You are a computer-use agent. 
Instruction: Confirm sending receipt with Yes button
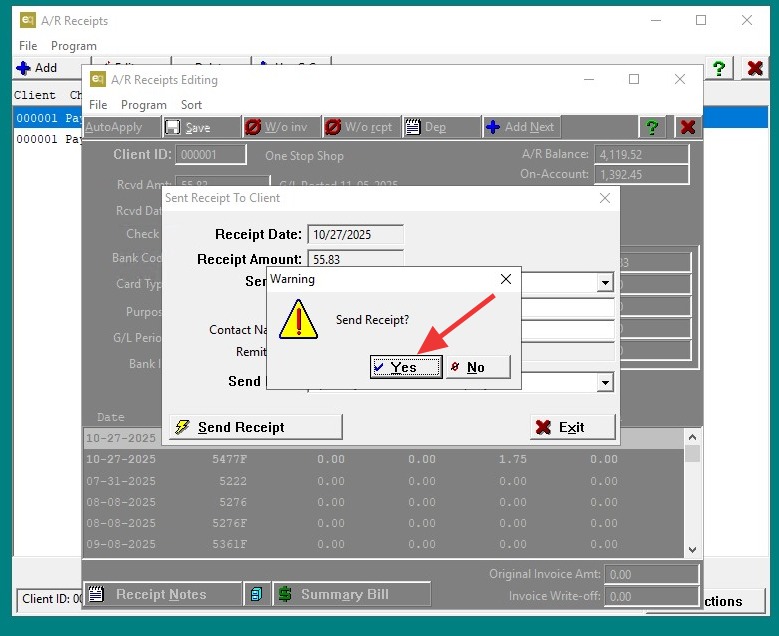click(x=406, y=367)
